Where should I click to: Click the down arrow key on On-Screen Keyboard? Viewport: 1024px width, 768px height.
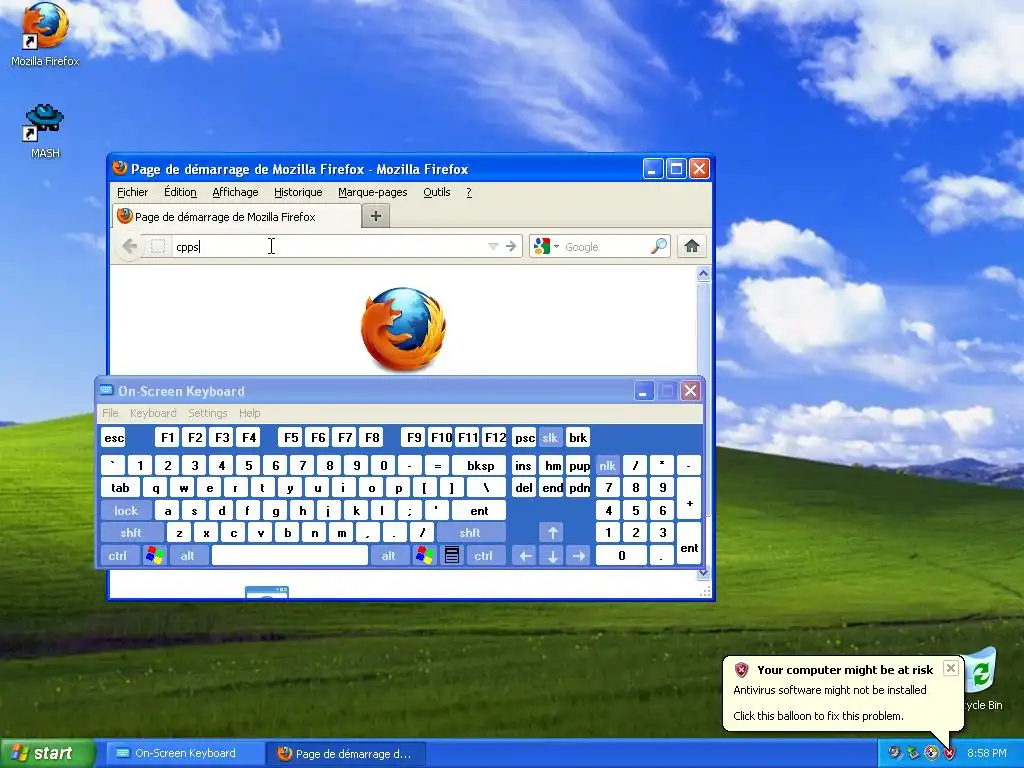pyautogui.click(x=552, y=556)
